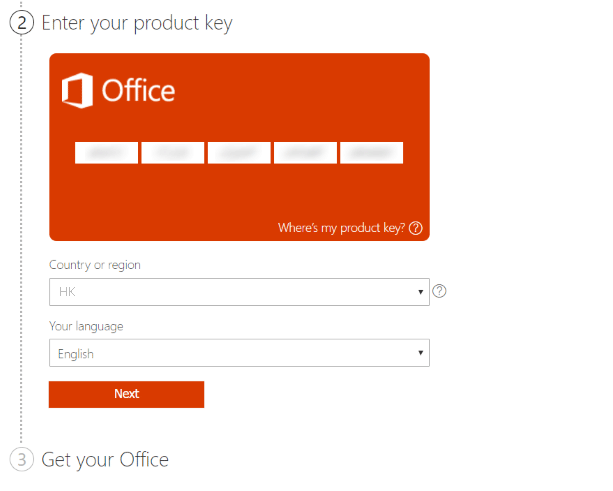Viewport: 613px width, 491px height.
Task: Focus the fourth product key field
Action: (305, 153)
